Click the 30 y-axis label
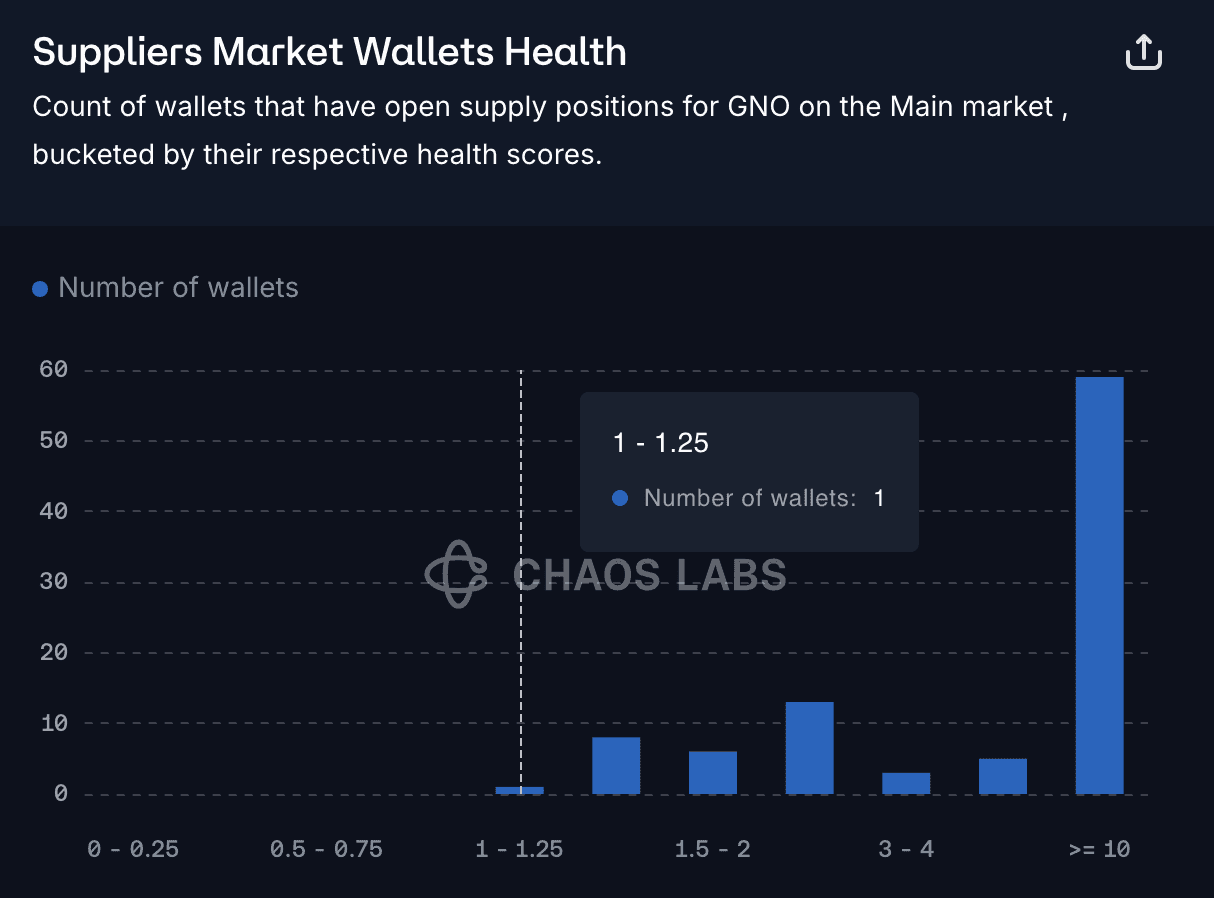1214x898 pixels. 54,582
